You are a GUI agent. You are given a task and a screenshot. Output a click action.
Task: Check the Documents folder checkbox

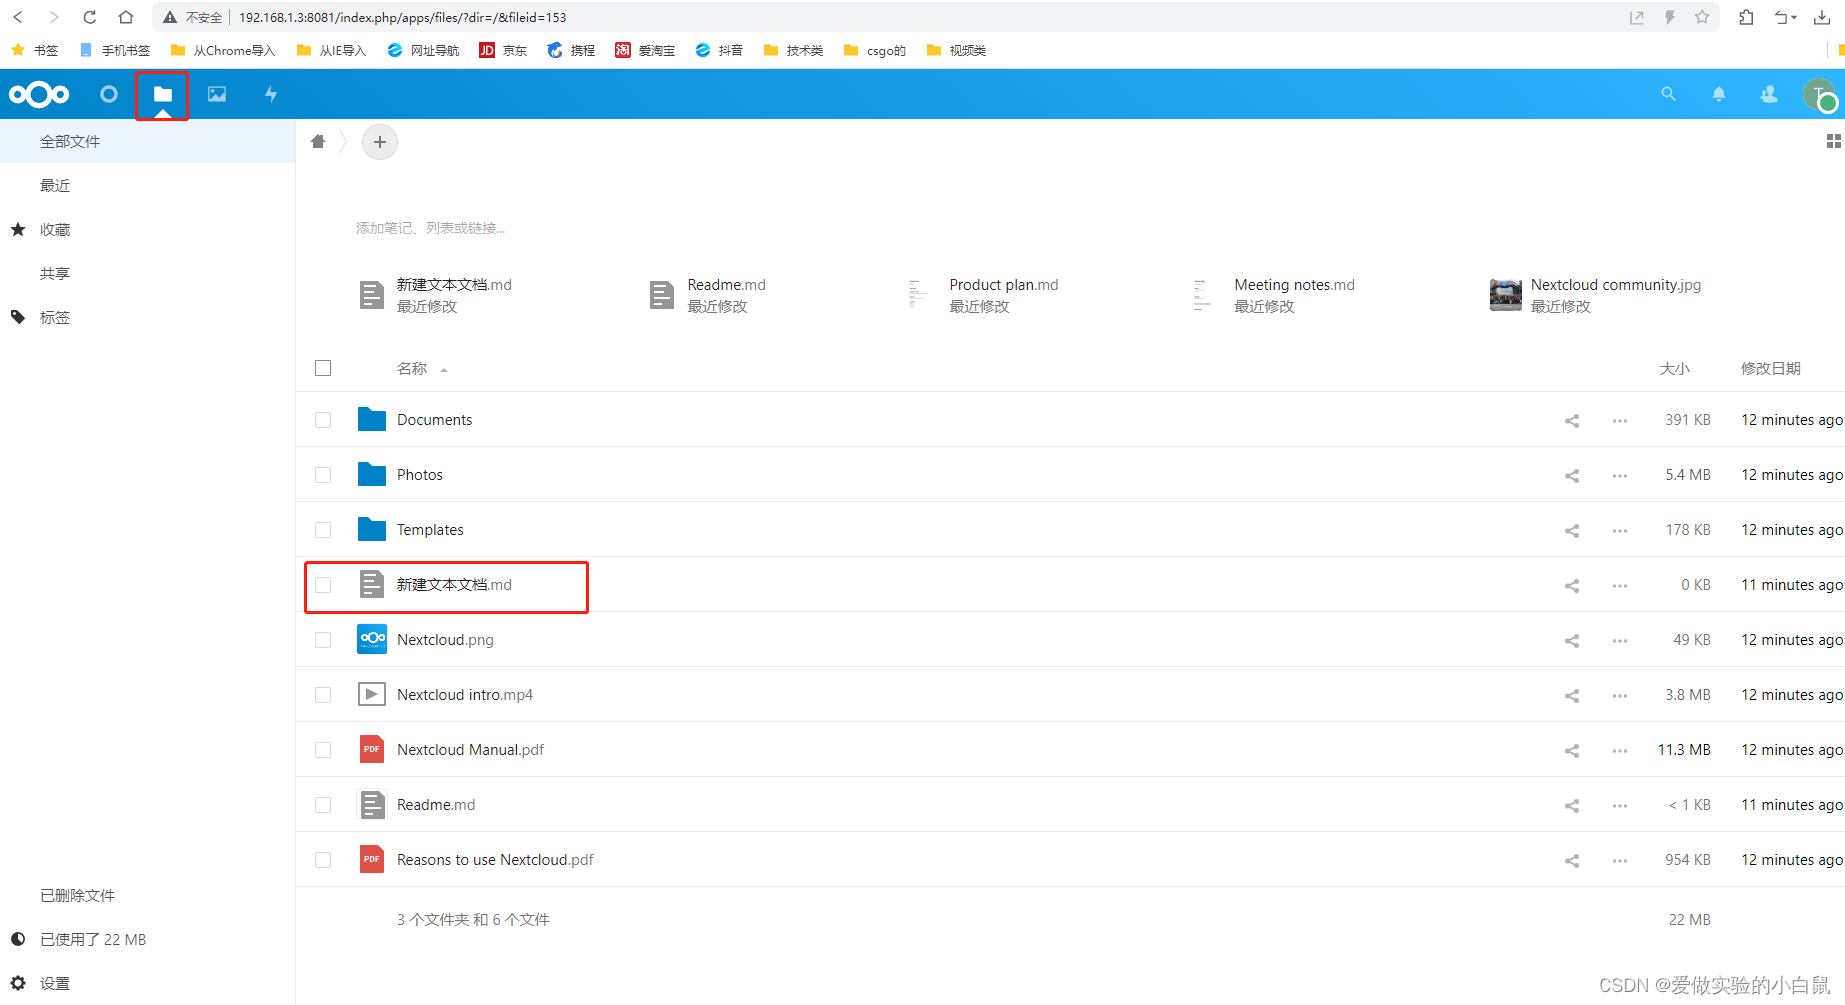click(x=323, y=420)
